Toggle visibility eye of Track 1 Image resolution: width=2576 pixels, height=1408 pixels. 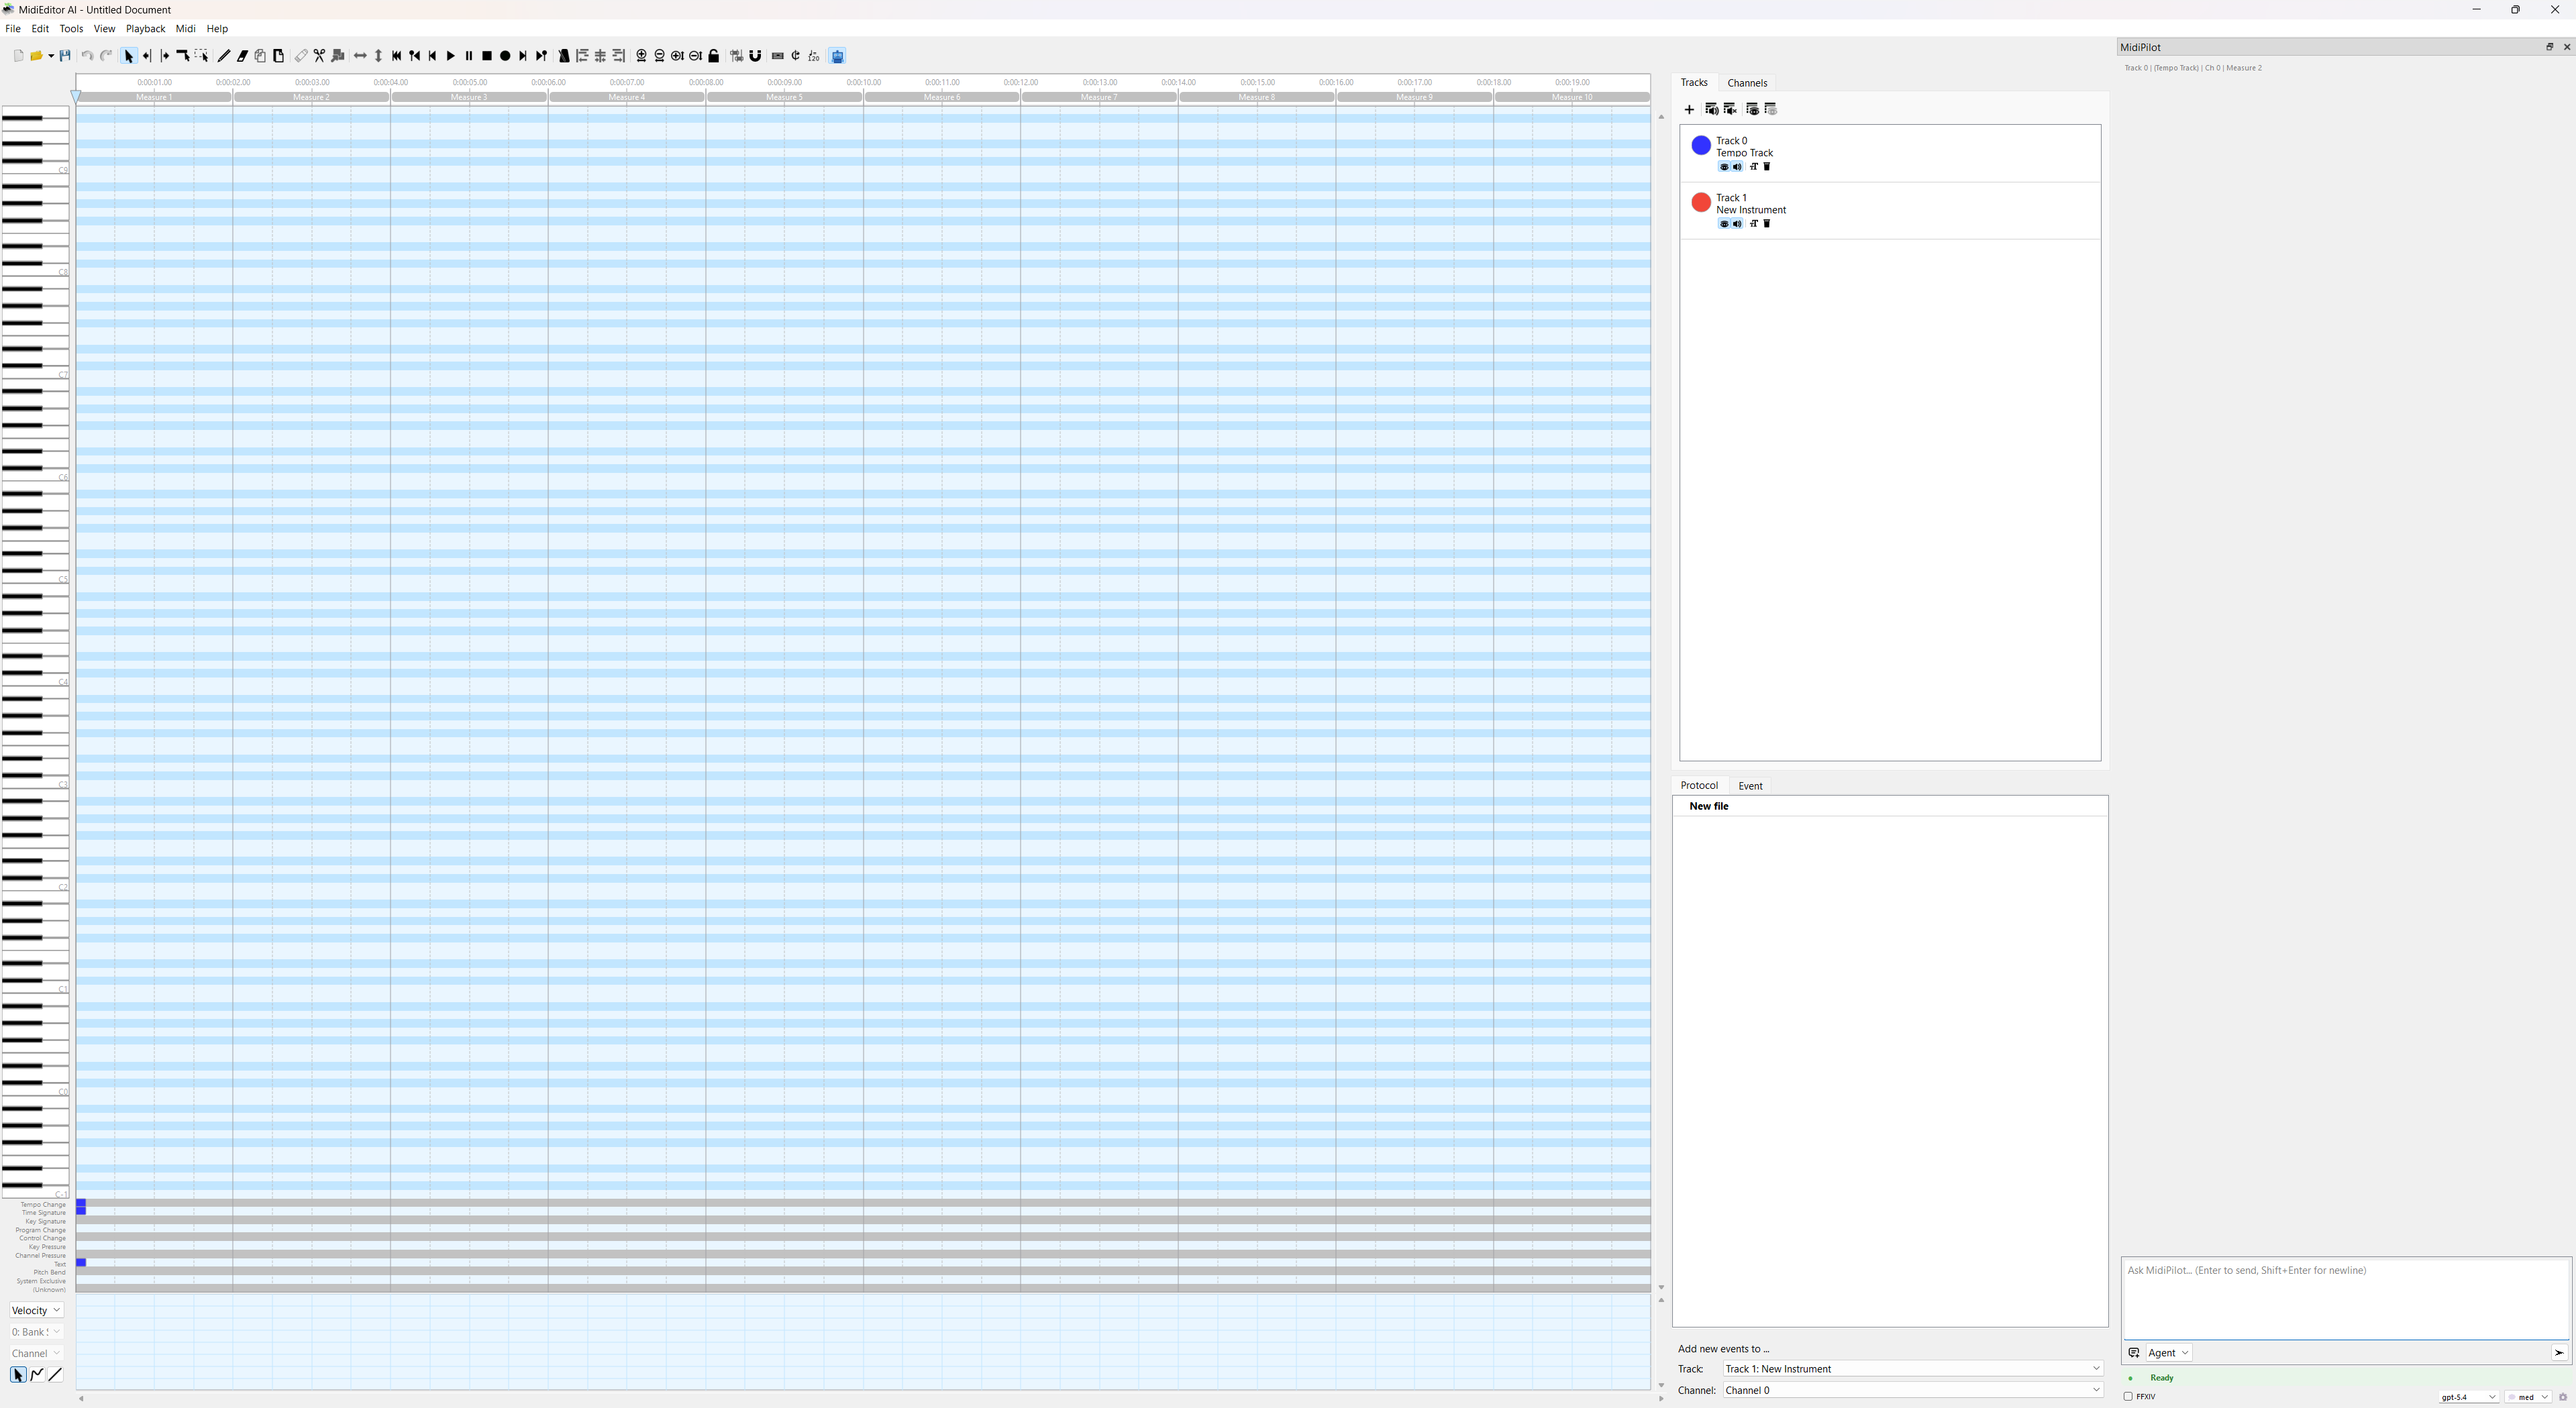tap(1723, 224)
